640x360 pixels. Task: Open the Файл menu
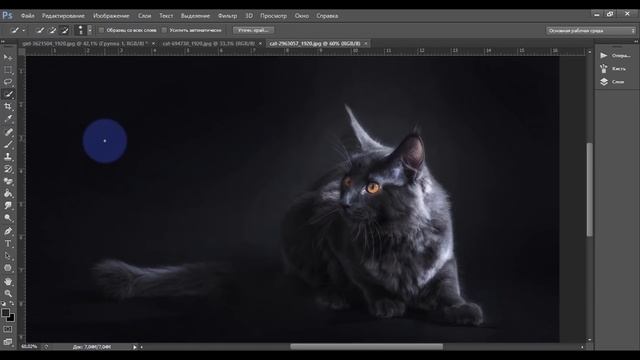27,16
